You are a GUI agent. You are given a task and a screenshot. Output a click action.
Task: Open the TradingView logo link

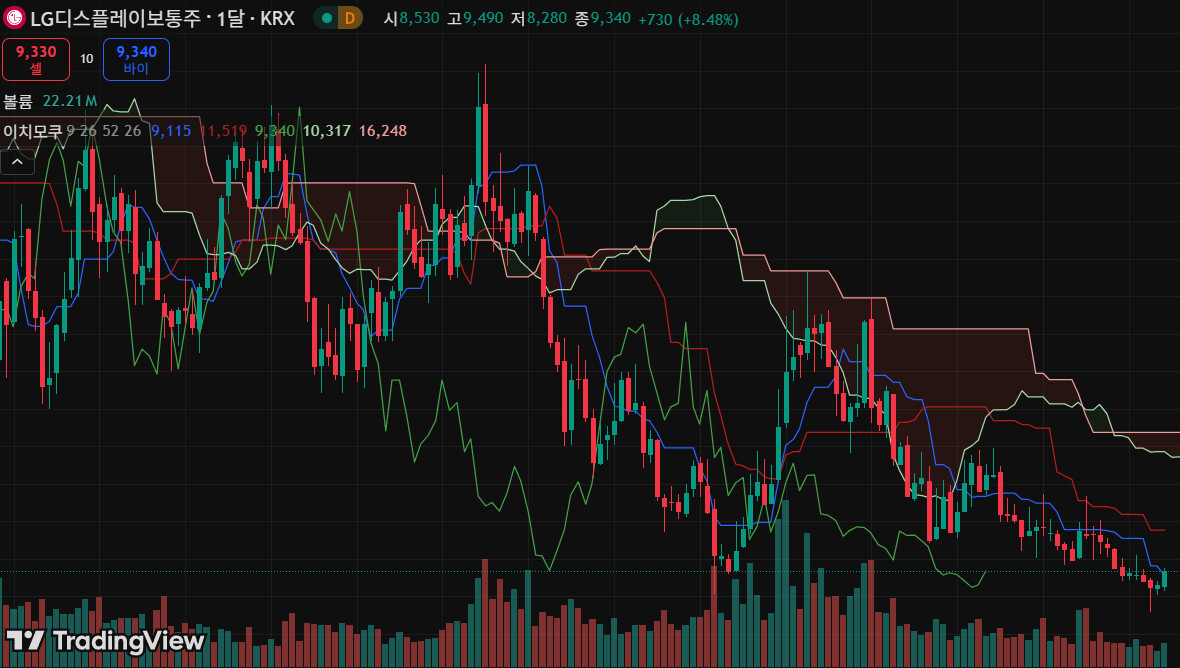pyautogui.click(x=105, y=640)
